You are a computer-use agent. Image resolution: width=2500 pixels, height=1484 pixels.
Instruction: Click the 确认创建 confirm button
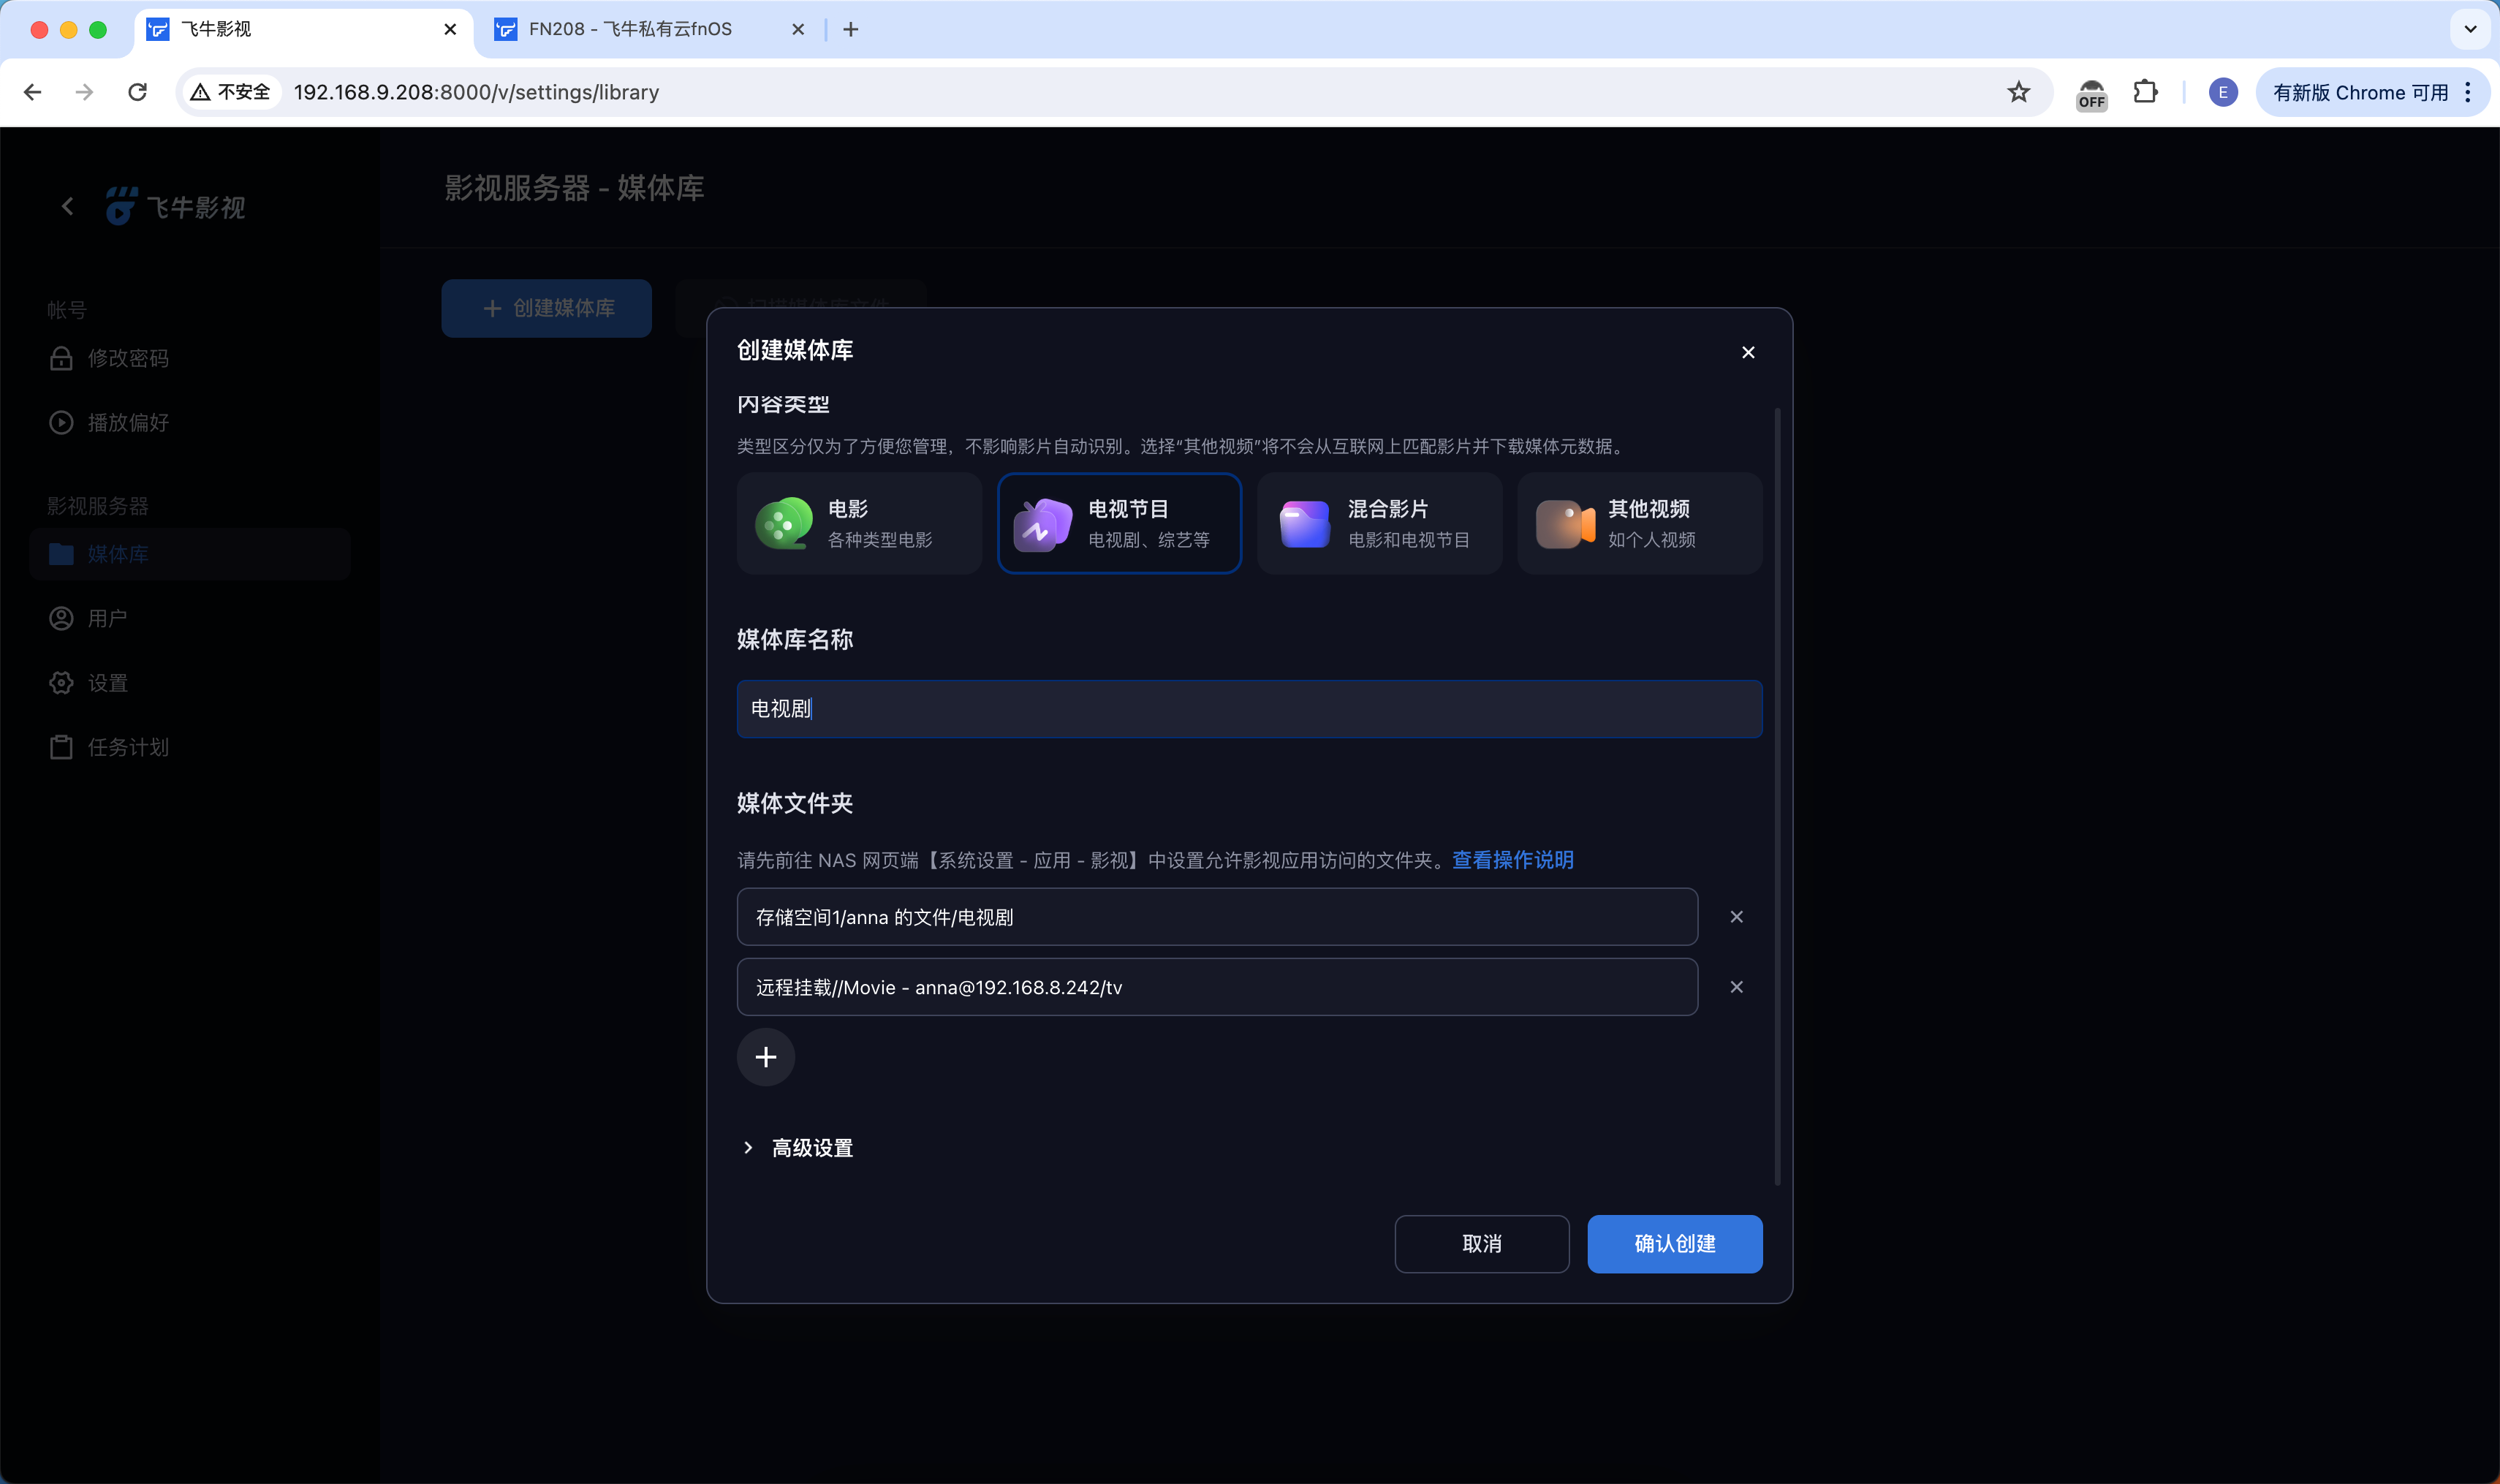pyautogui.click(x=1674, y=1244)
